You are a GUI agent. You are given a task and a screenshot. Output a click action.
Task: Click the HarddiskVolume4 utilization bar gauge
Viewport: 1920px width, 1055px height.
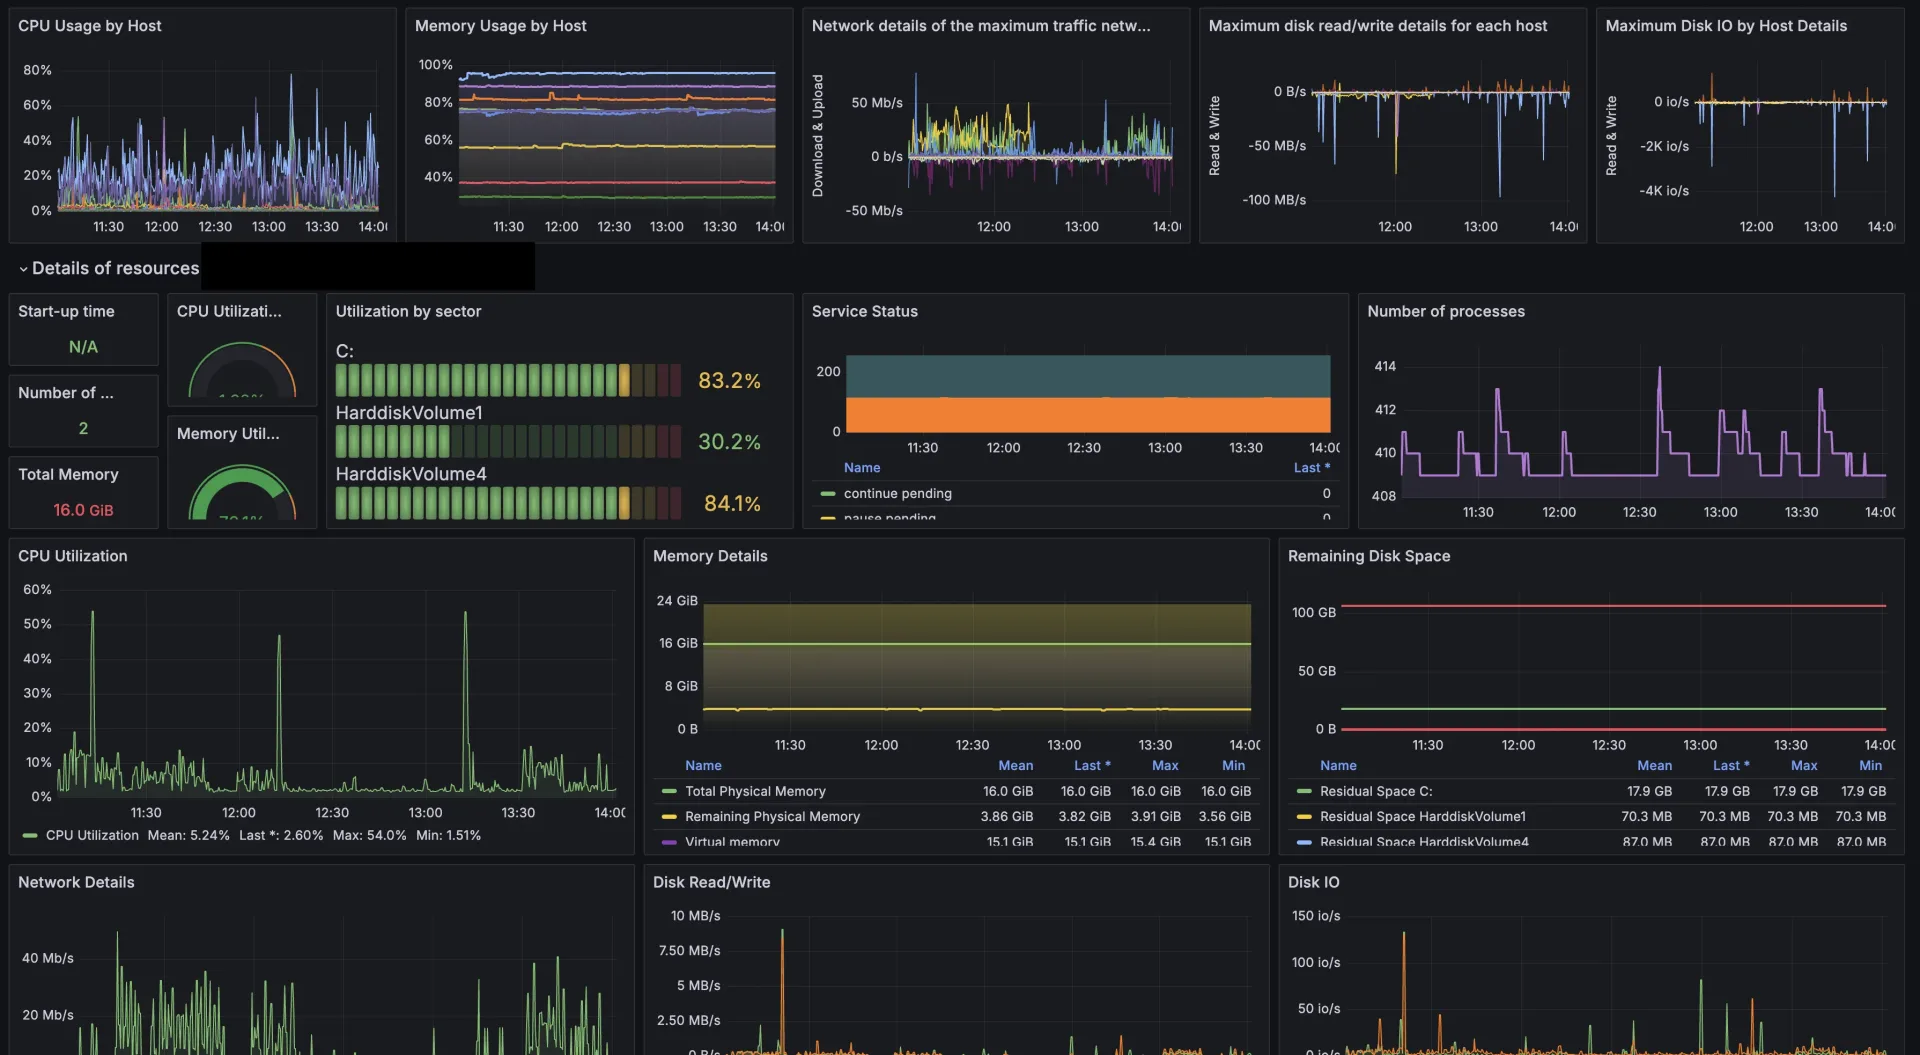pos(508,503)
